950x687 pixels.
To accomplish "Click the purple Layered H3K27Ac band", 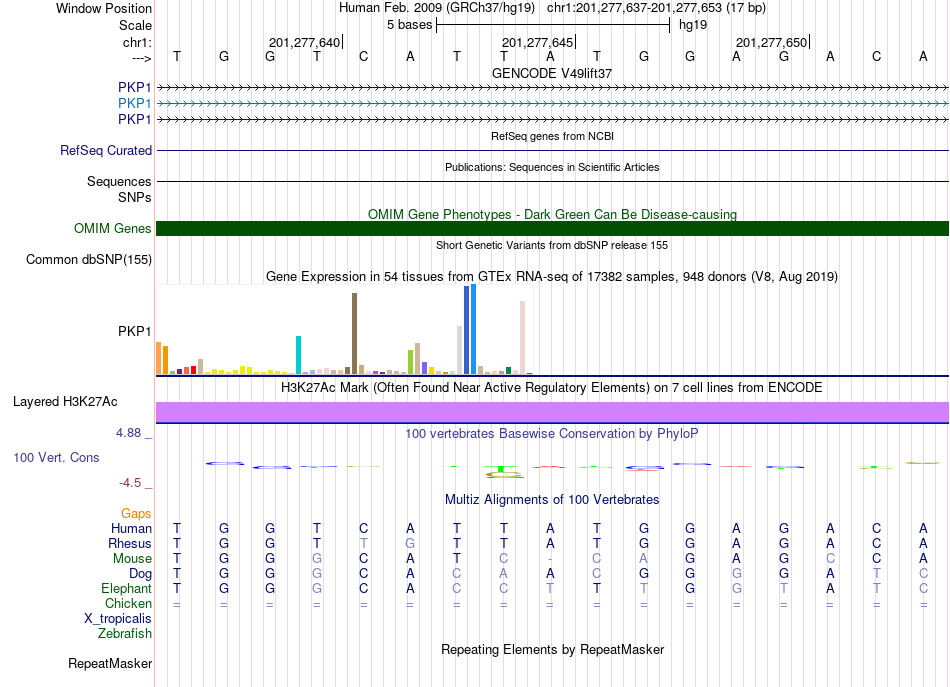I will [552, 412].
